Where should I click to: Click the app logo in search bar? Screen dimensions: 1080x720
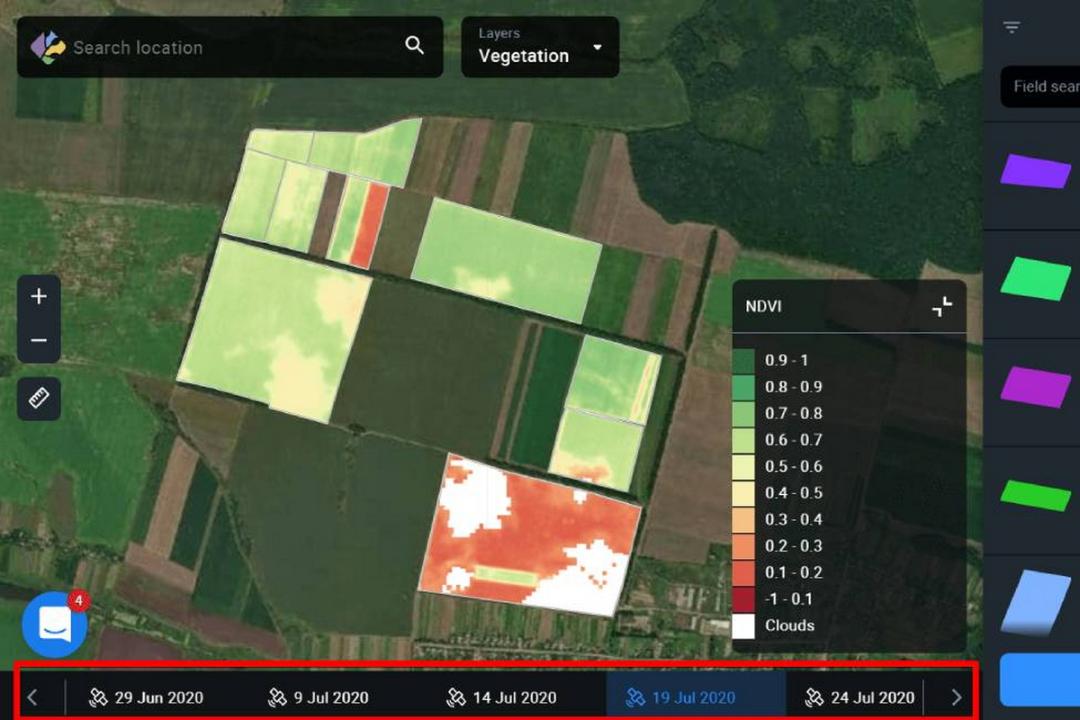(48, 48)
